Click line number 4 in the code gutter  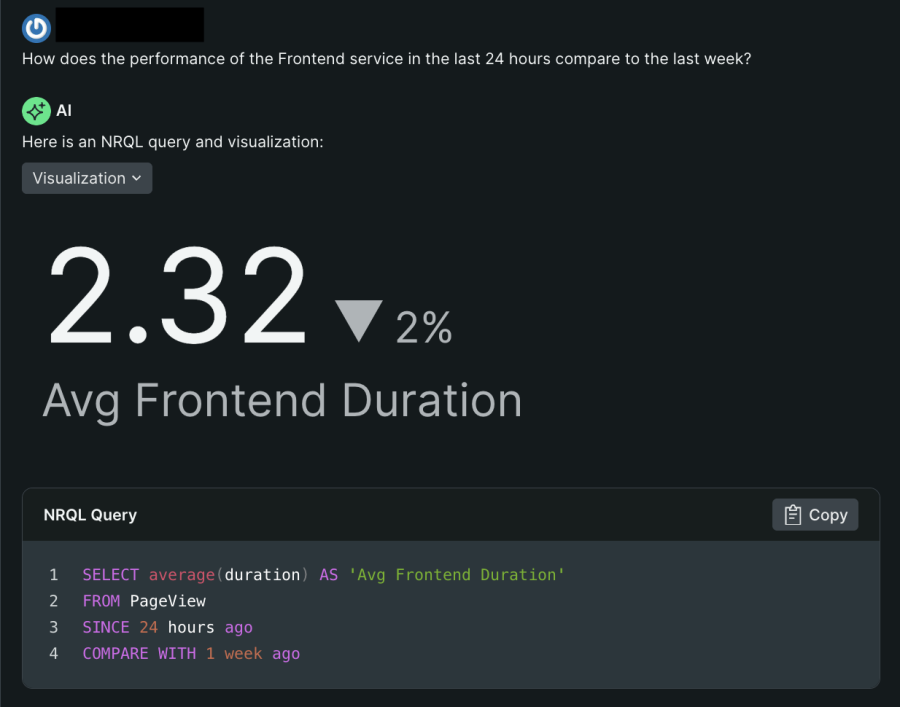(54, 653)
